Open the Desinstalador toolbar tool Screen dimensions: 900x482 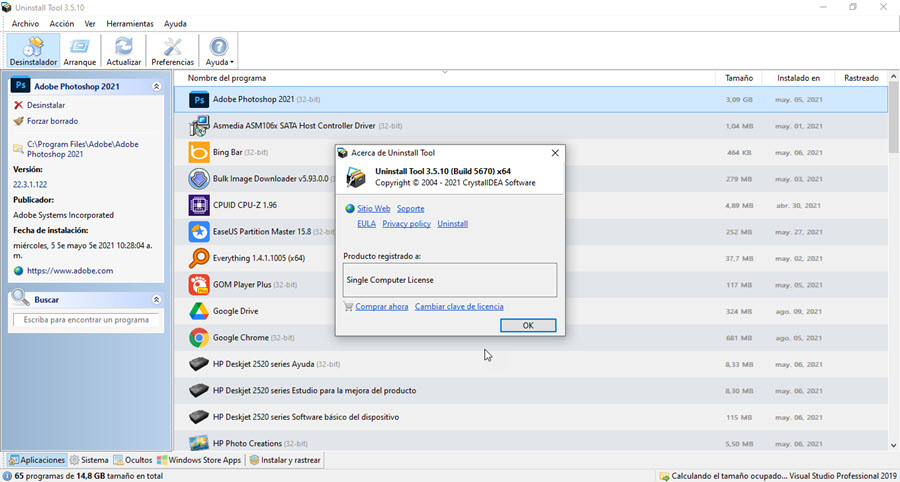[x=33, y=50]
